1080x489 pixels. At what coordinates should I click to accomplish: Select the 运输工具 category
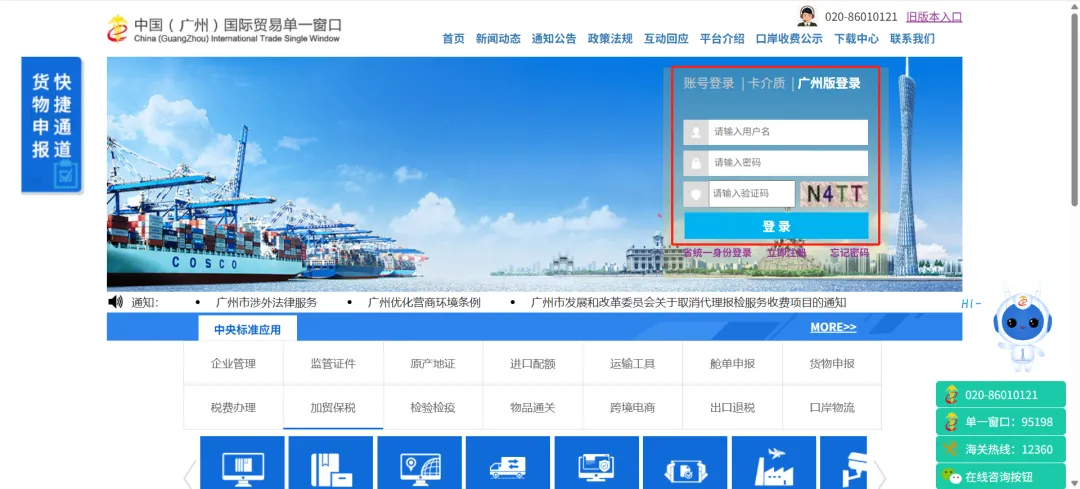pos(632,364)
